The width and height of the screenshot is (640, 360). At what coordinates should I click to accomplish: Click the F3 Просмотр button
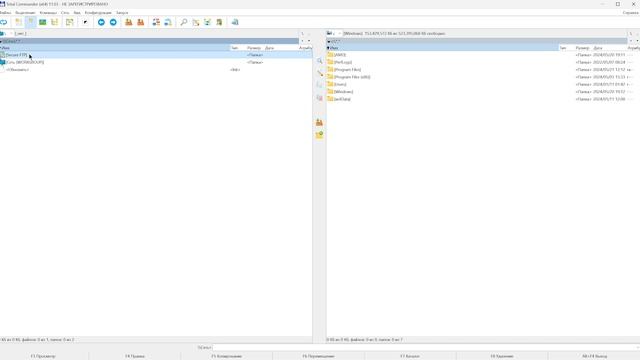[x=43, y=356]
